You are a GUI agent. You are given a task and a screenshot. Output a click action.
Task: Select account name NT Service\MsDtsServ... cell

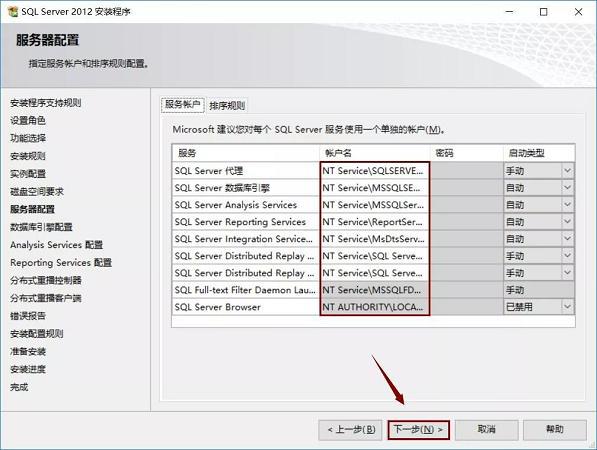[375, 239]
